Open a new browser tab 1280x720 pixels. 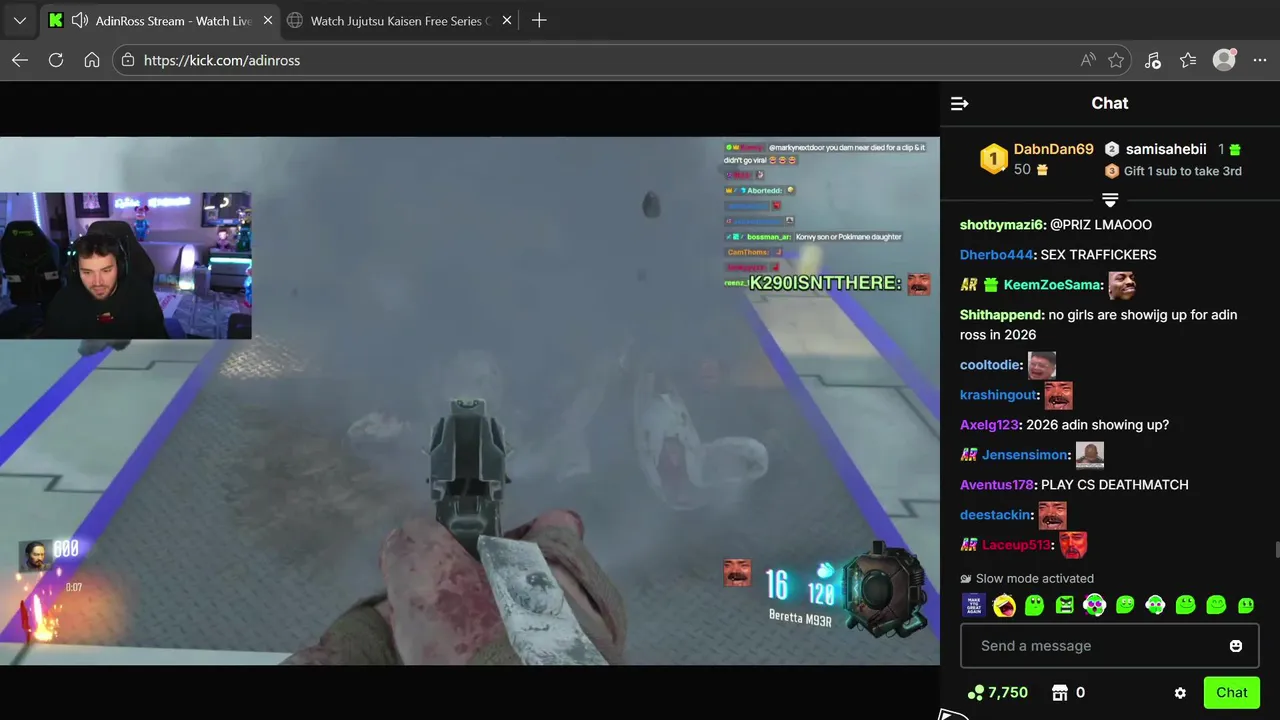[539, 20]
